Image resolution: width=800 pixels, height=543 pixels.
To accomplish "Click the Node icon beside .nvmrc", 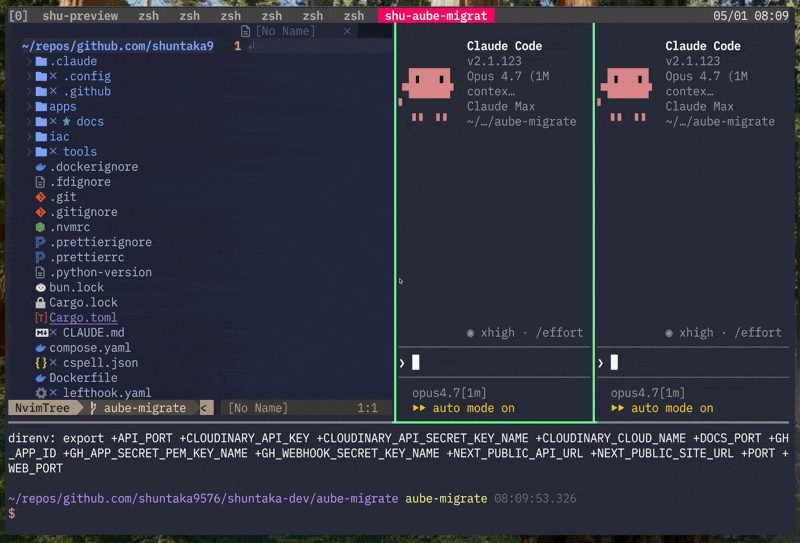I will pos(40,227).
